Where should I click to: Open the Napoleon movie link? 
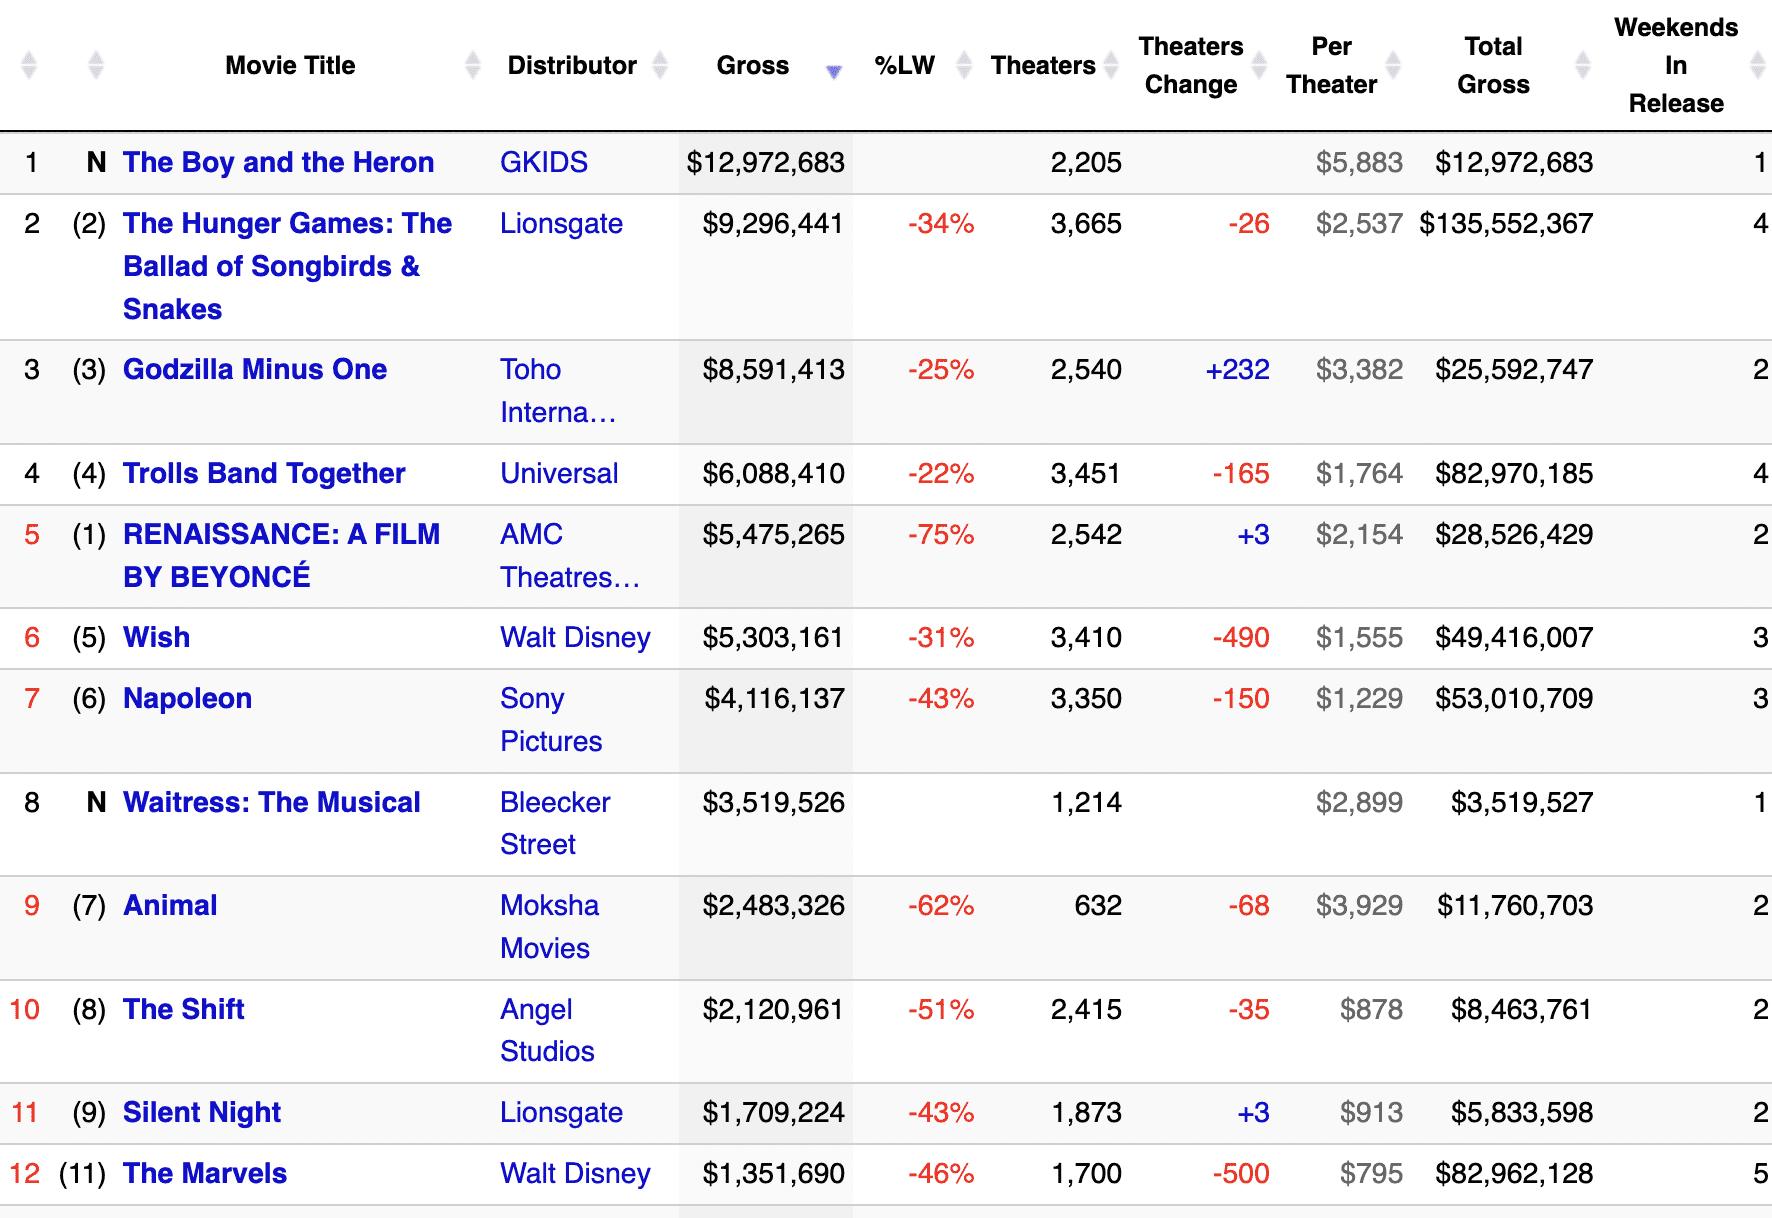pyautogui.click(x=187, y=698)
